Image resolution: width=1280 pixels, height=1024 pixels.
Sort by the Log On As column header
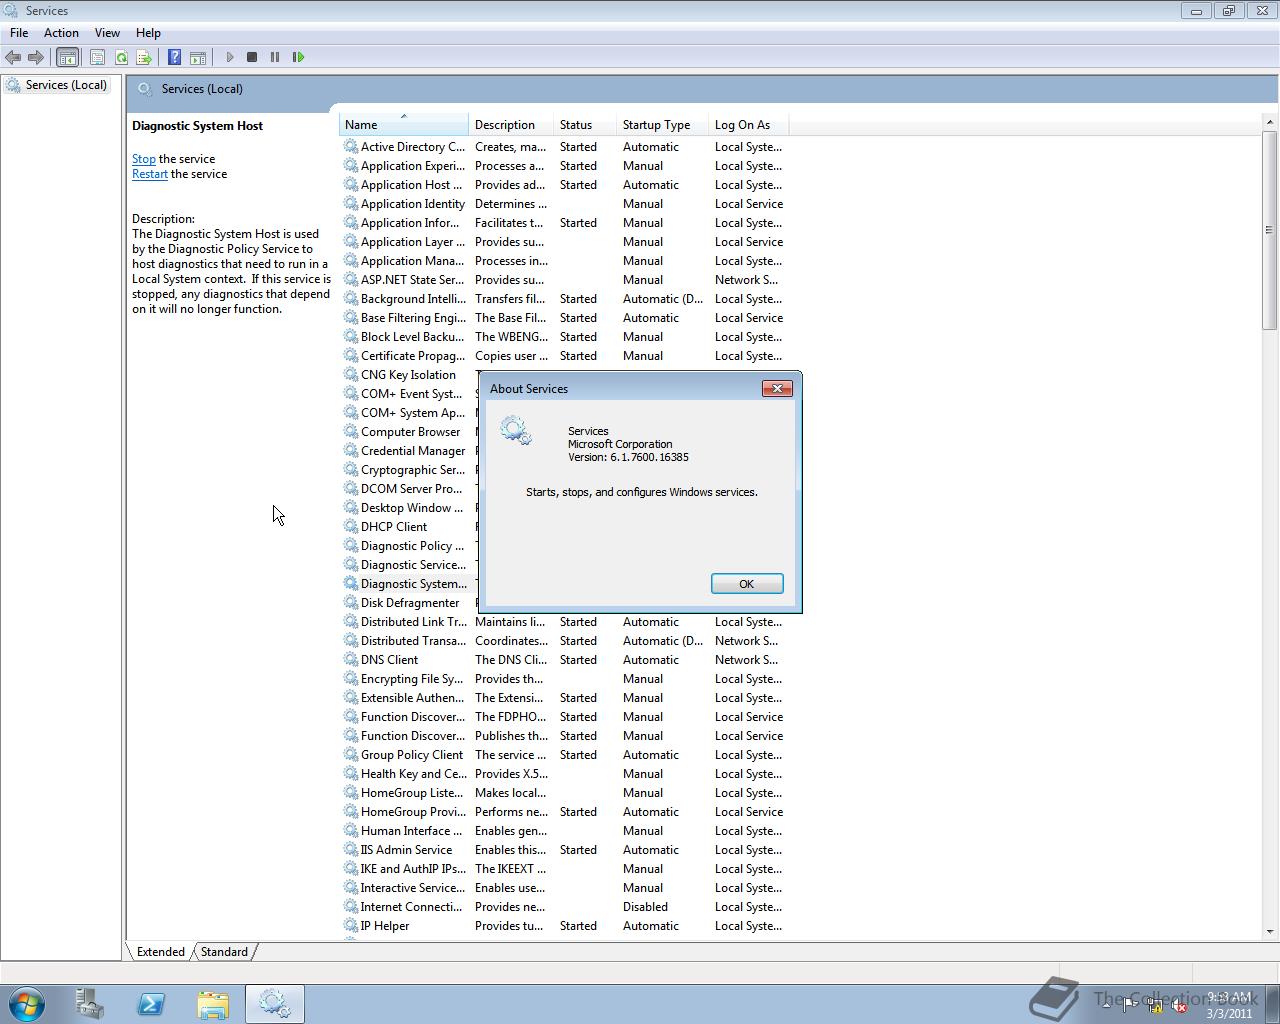tap(748, 125)
